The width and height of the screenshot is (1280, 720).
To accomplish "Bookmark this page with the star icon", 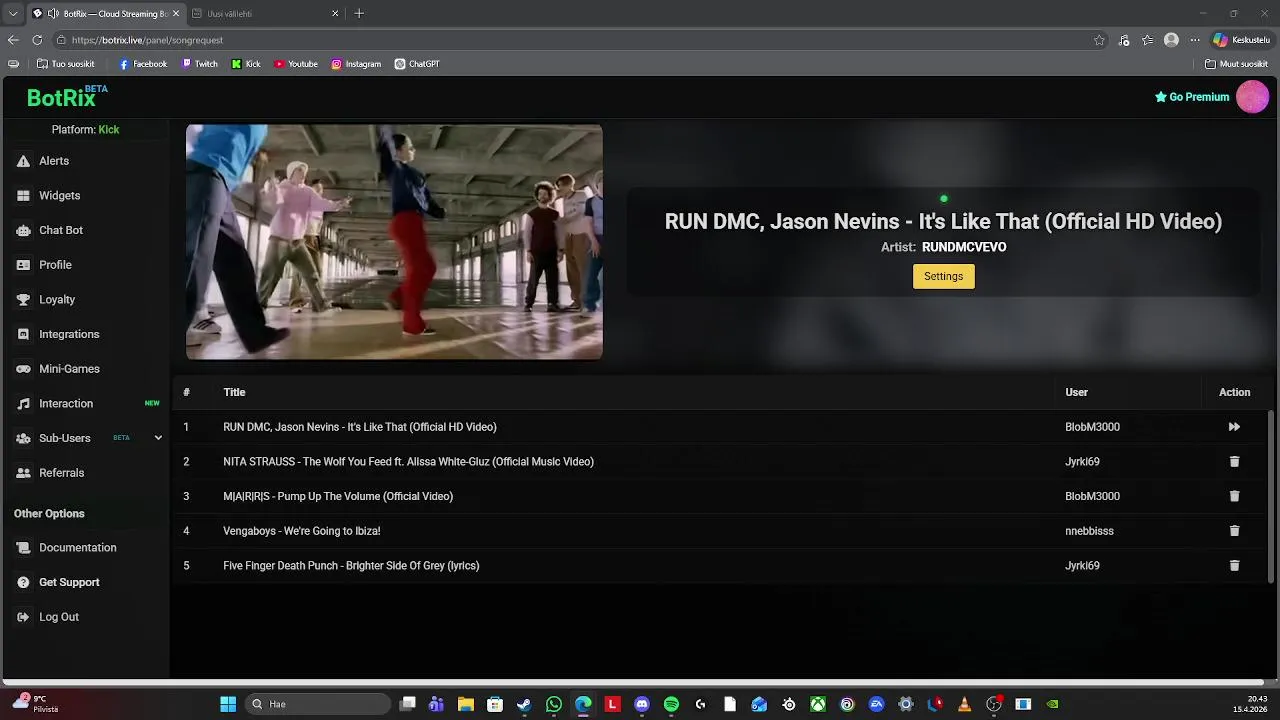I will point(1099,40).
